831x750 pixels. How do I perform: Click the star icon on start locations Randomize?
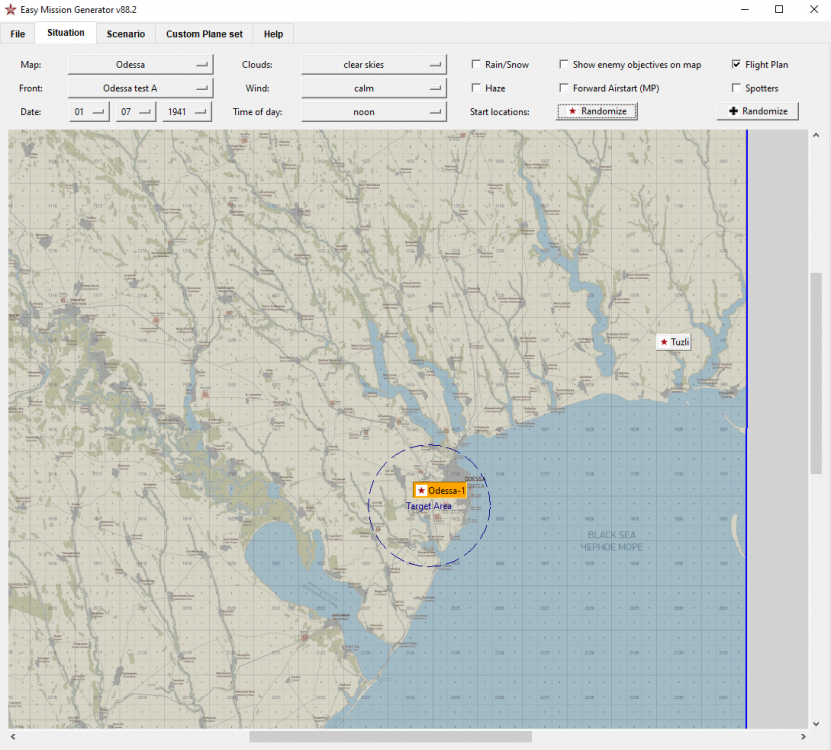point(572,111)
